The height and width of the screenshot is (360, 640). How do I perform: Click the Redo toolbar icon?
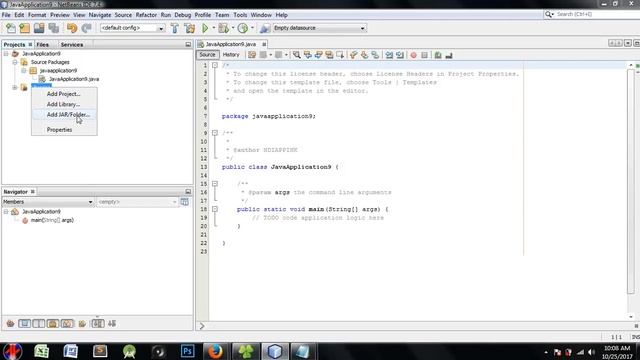[86, 28]
